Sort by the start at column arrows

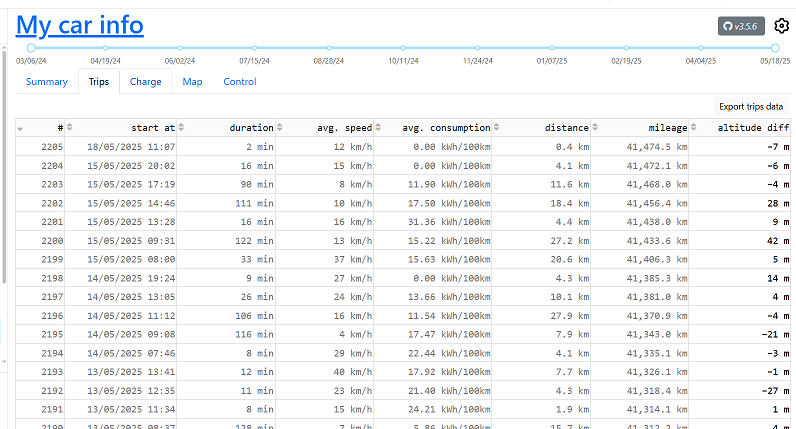pyautogui.click(x=181, y=127)
